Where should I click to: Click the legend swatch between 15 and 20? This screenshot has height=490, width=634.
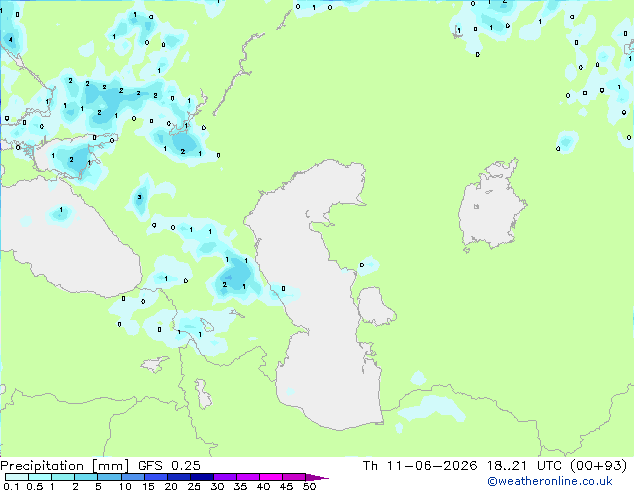(x=156, y=477)
